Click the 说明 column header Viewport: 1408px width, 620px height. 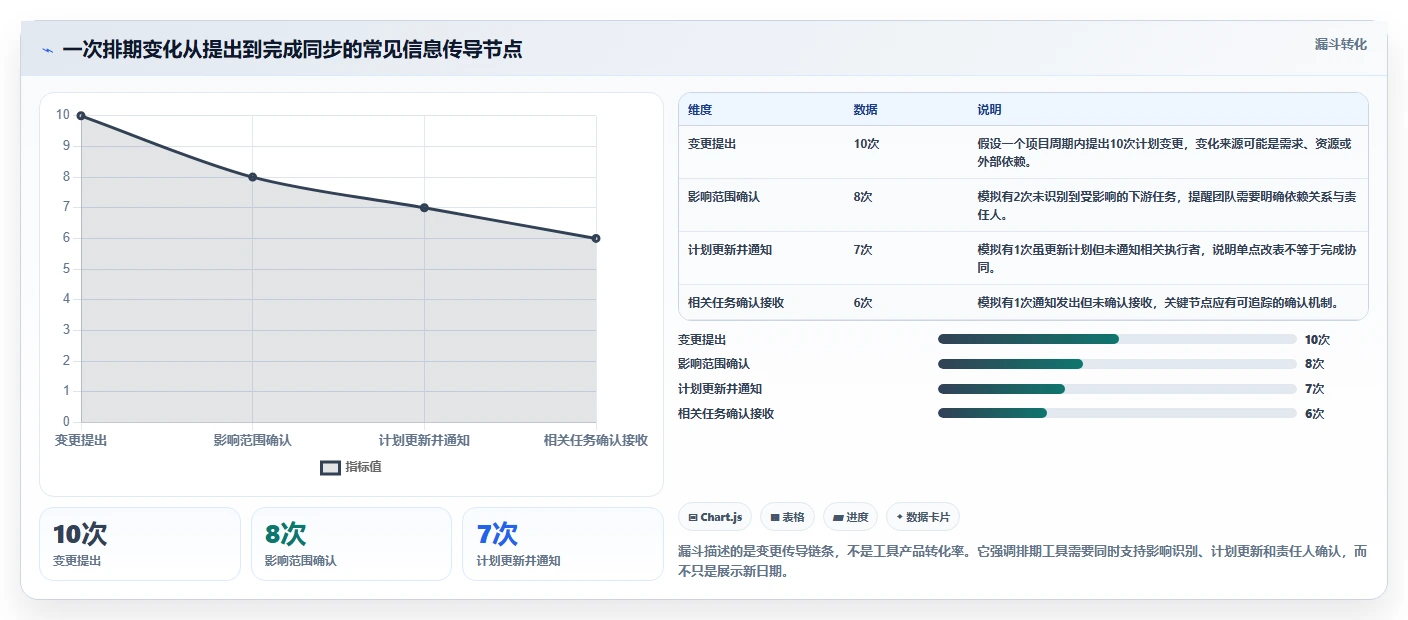[x=989, y=110]
